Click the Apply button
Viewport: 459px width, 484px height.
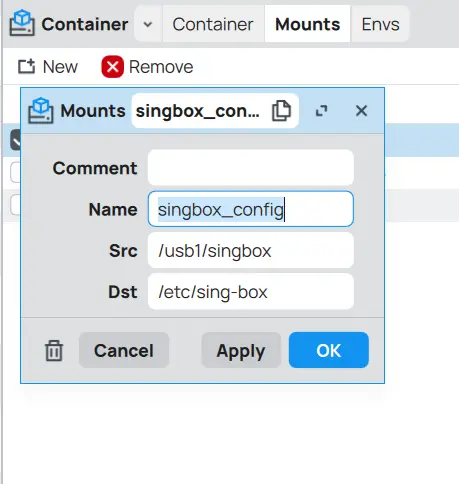coord(241,350)
